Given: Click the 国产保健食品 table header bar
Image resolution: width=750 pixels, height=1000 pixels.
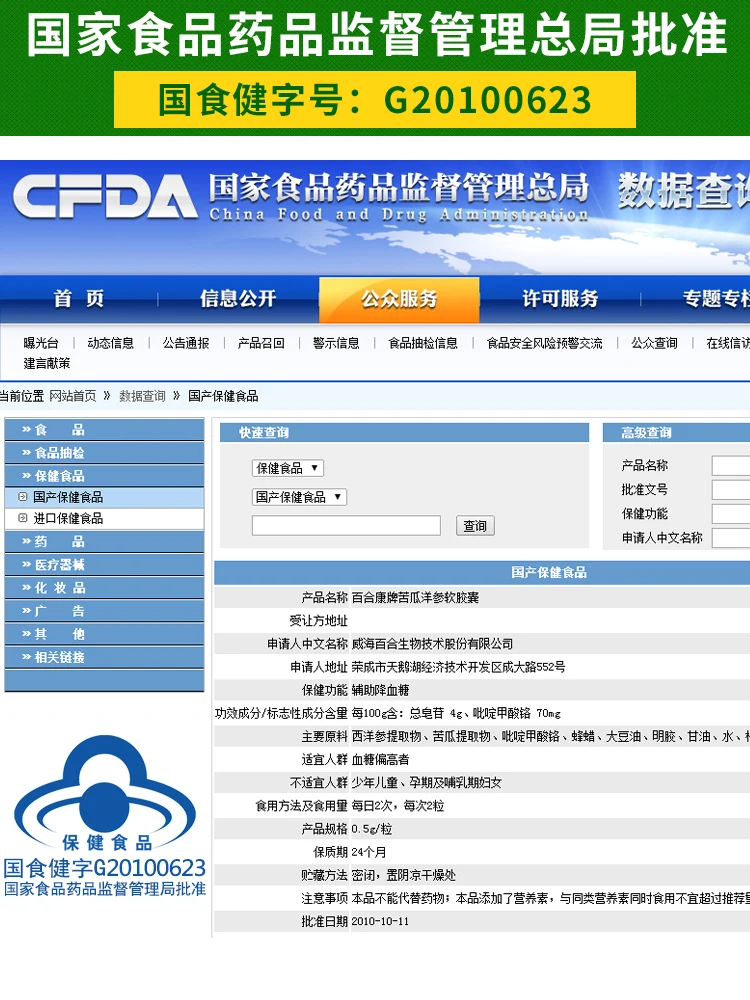Looking at the screenshot, I should (482, 573).
